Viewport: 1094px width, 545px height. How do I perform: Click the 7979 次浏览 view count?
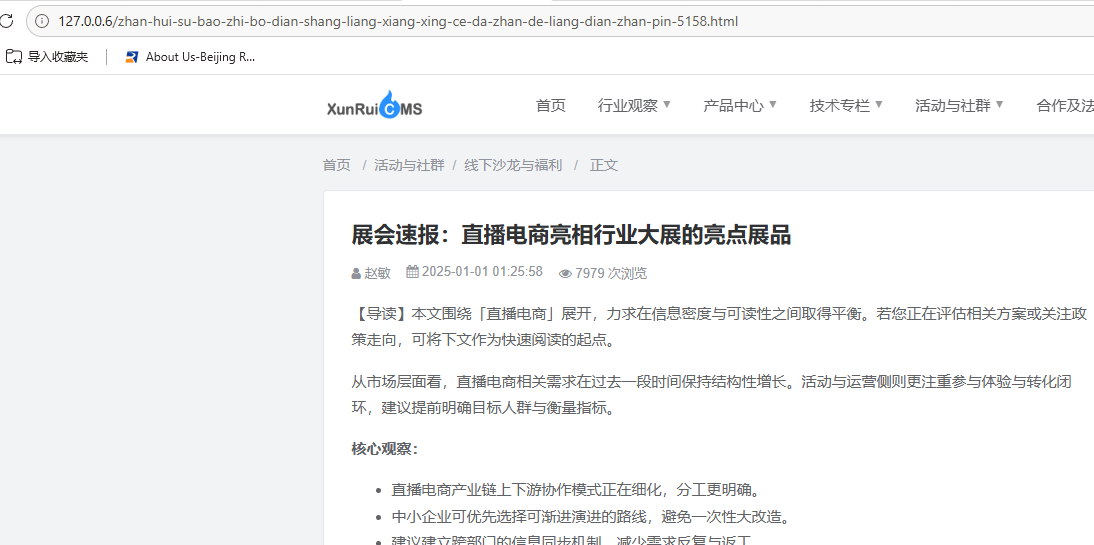[610, 273]
